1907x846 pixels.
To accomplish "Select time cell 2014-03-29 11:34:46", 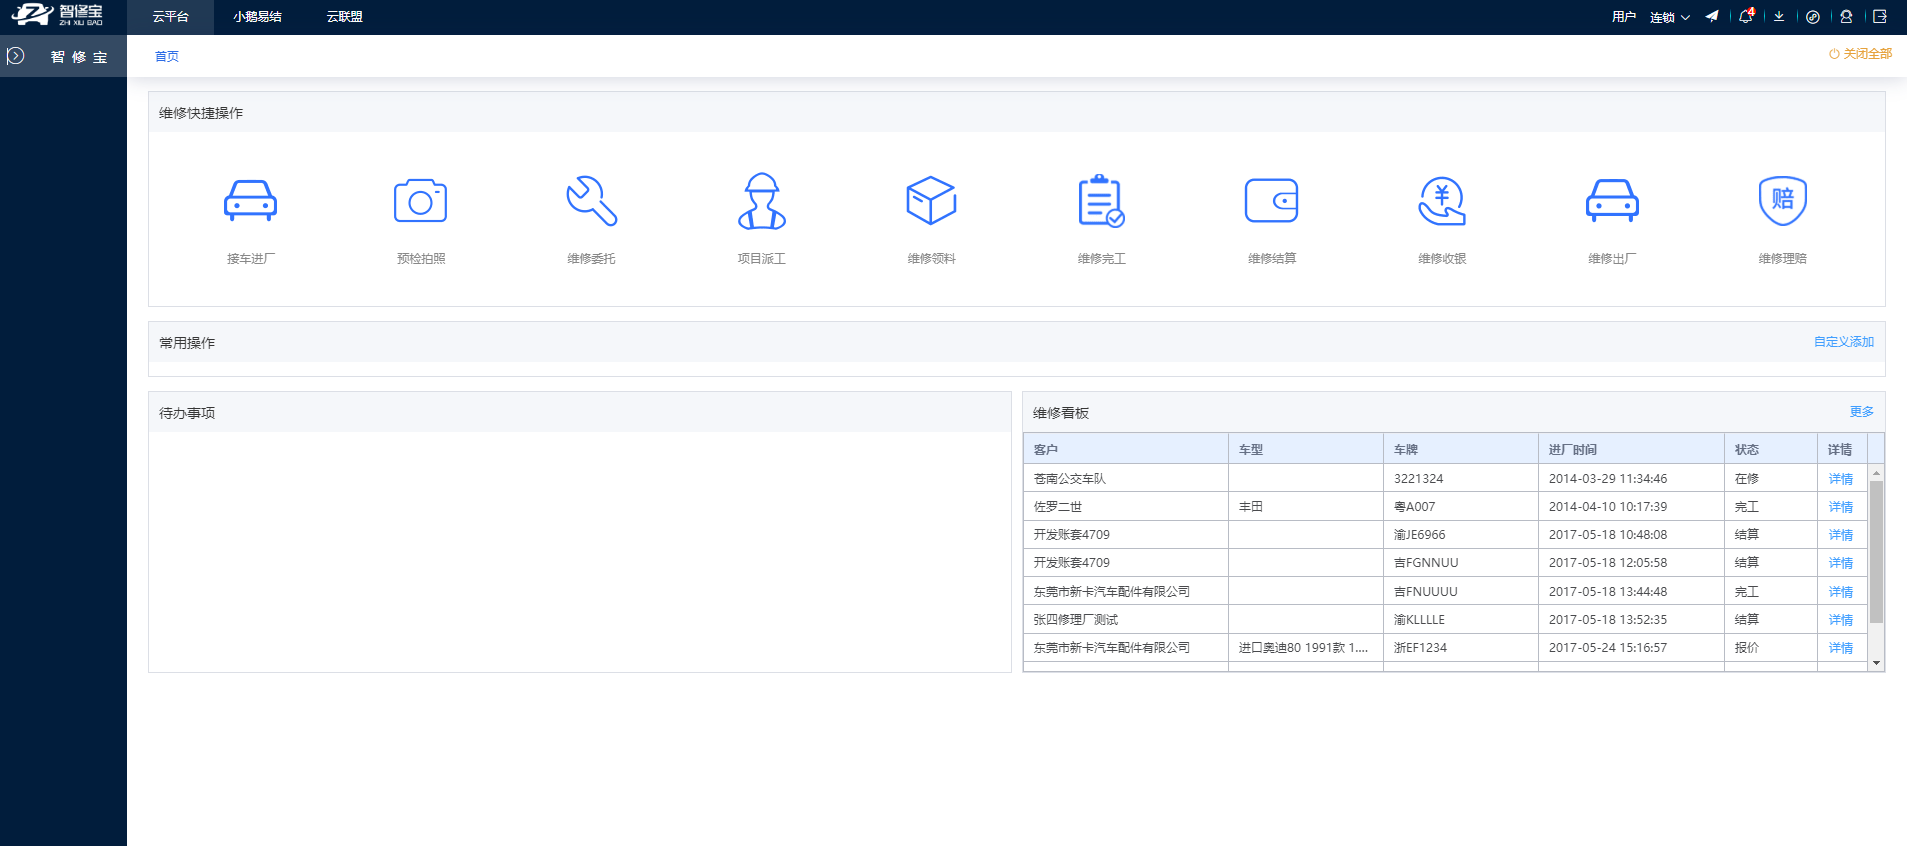I will pos(1631,479).
